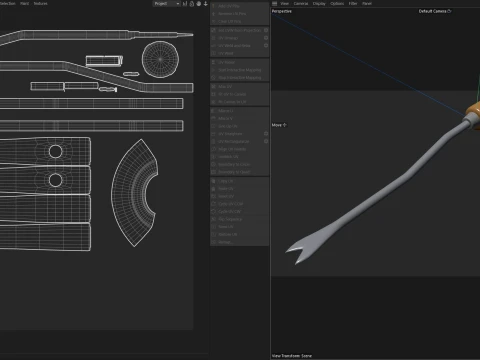Click the Line Up UV command
Viewport: 480px width, 360px height.
(239, 126)
